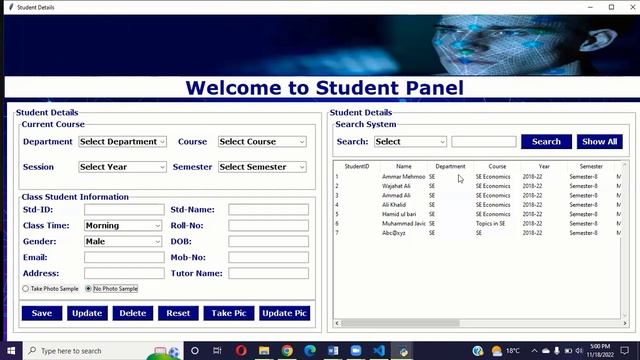This screenshot has width=640, height=360.
Task: Open Task View in the taskbar
Action: point(217,351)
